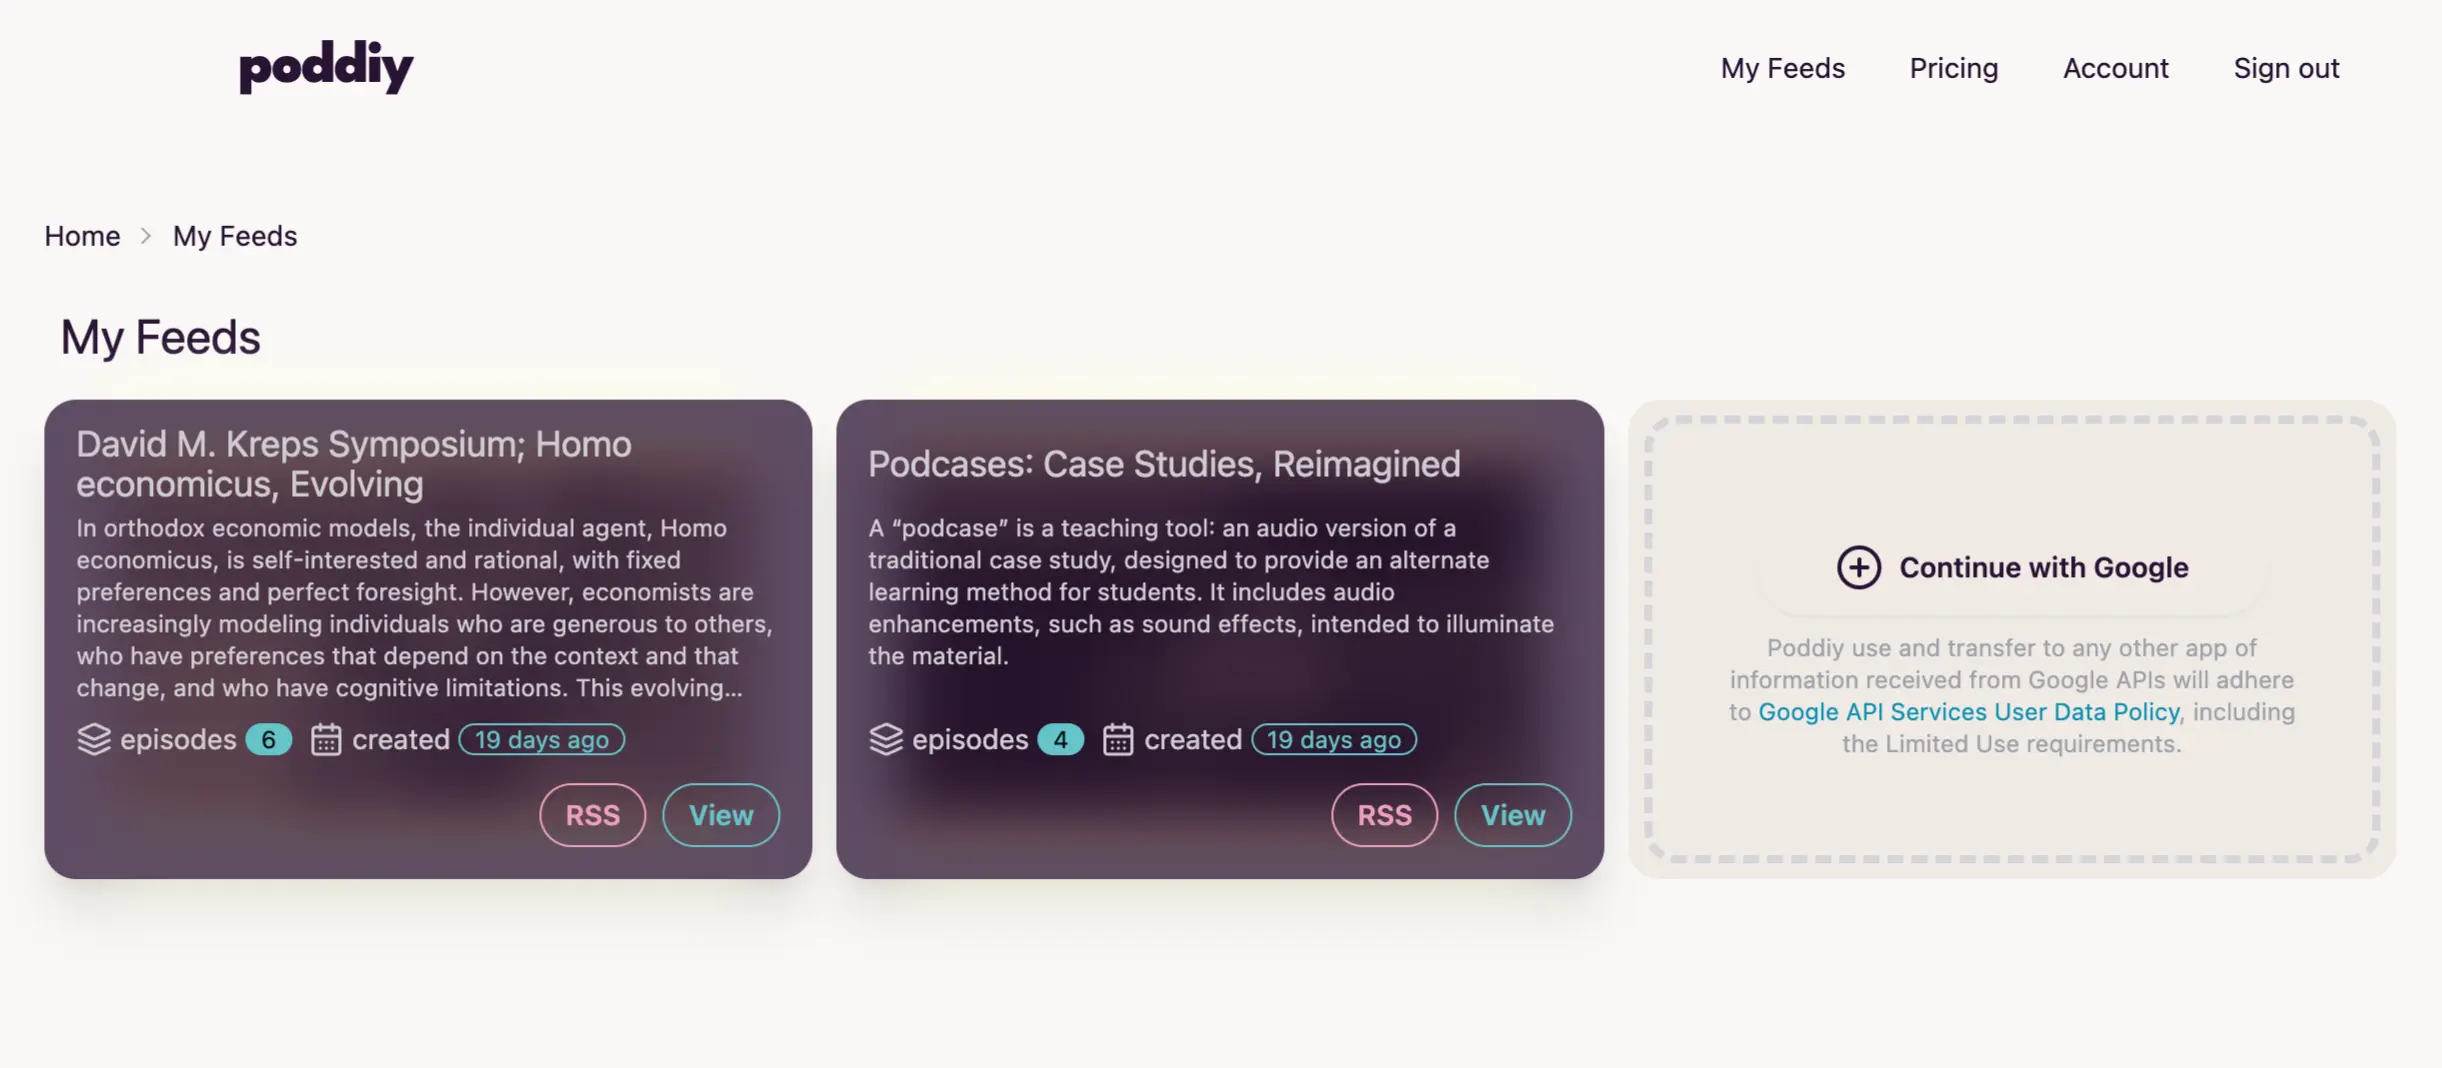
Task: Click the episodes stack icon on Podcases card
Action: (x=886, y=740)
